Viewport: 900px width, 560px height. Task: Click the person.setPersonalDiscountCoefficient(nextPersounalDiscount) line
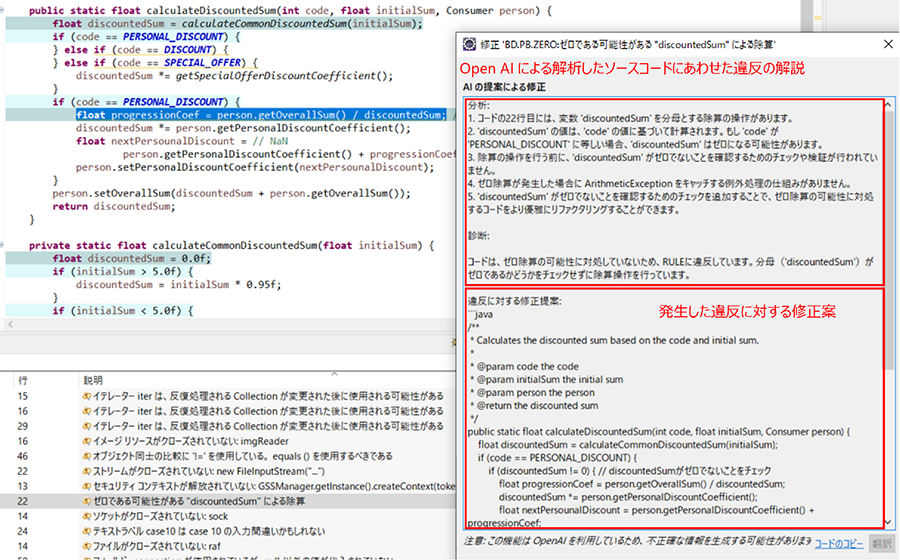255,167
